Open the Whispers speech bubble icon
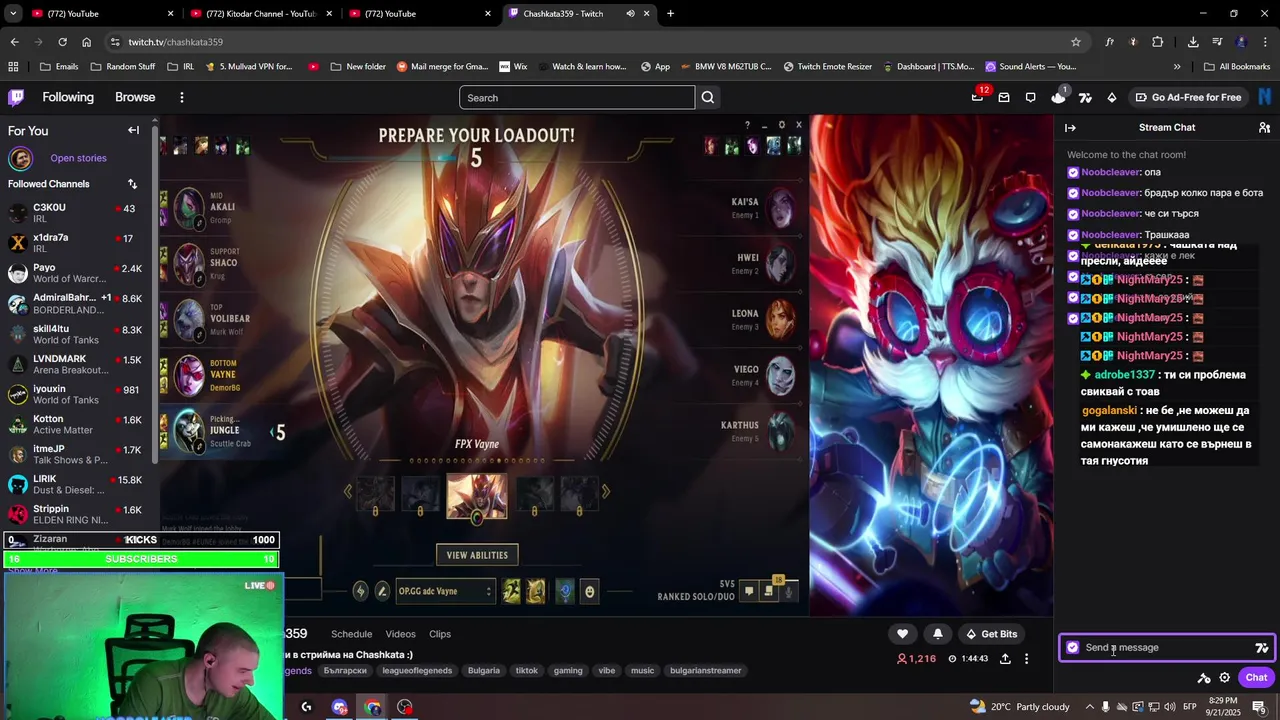 point(1031,97)
